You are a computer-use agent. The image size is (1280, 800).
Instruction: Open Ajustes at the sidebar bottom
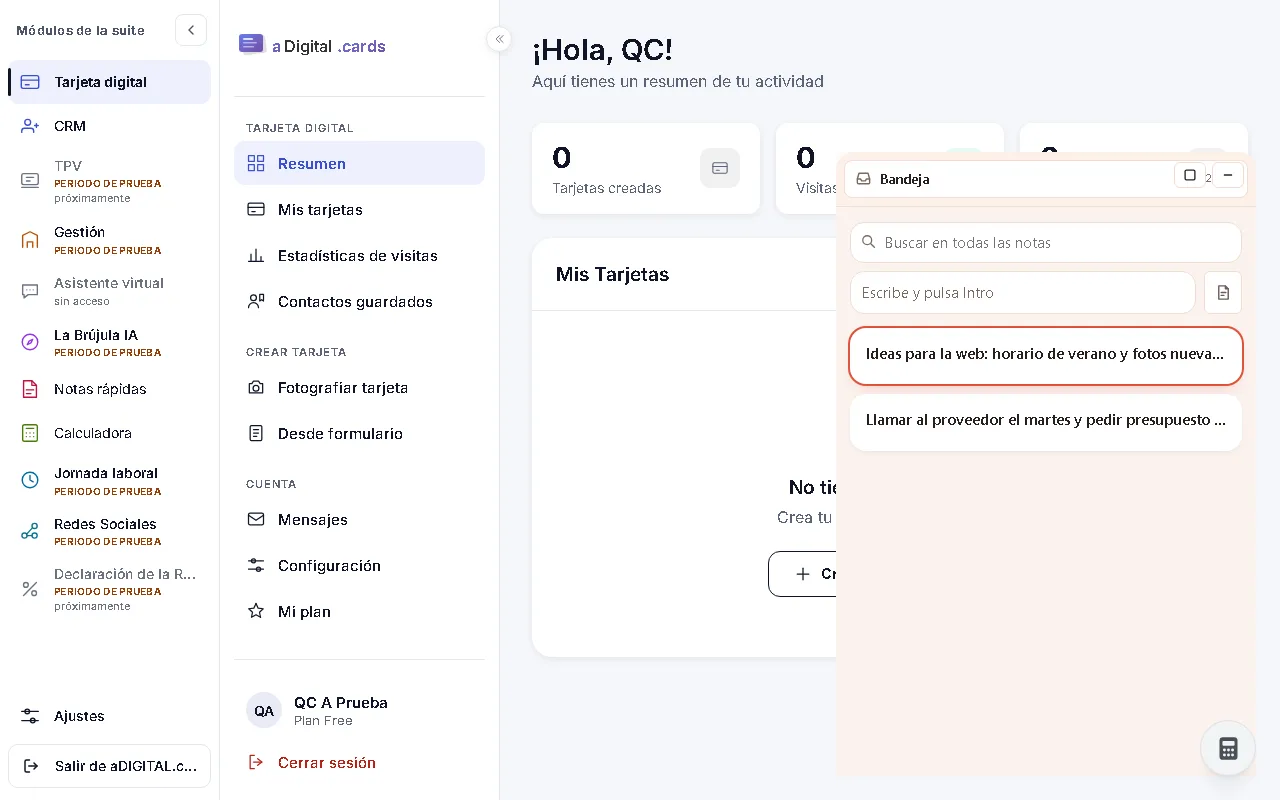tap(110, 716)
